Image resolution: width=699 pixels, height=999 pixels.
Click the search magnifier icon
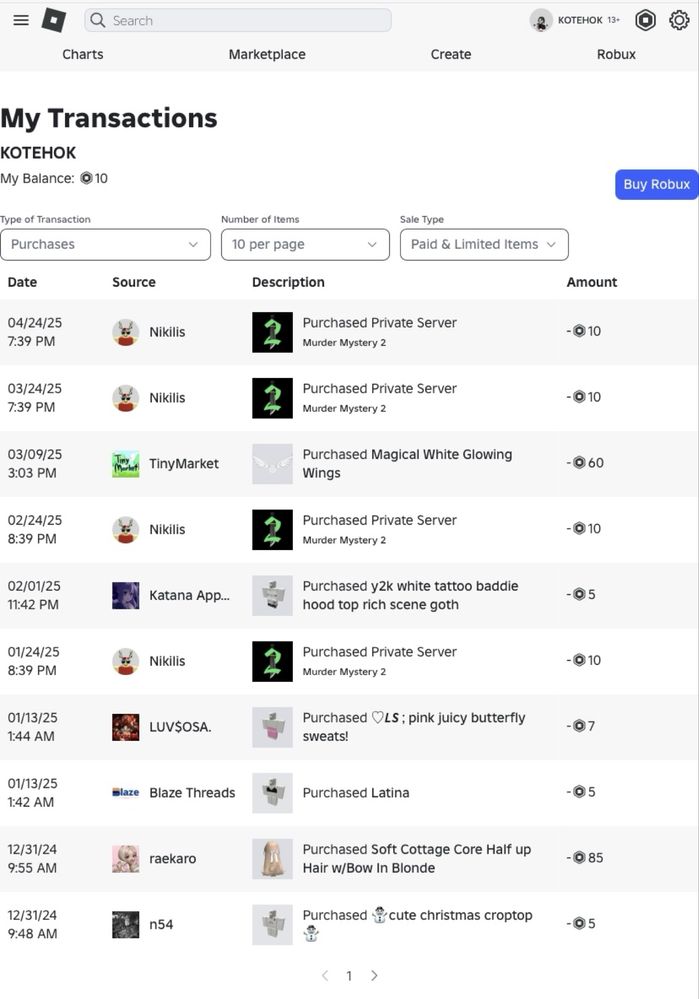(97, 20)
